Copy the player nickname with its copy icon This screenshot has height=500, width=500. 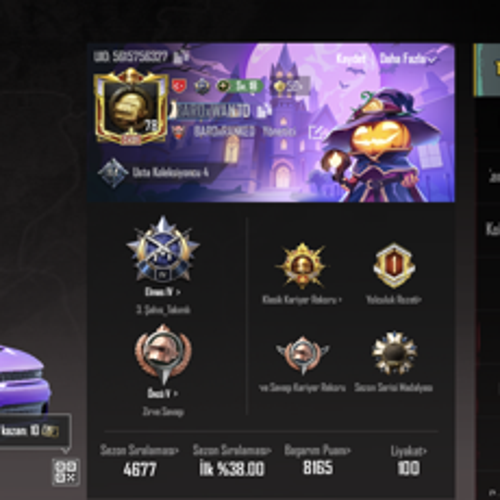(x=264, y=111)
